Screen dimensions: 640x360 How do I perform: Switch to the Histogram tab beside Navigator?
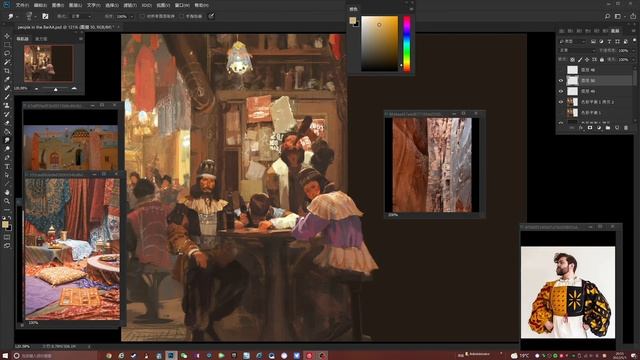click(41, 39)
